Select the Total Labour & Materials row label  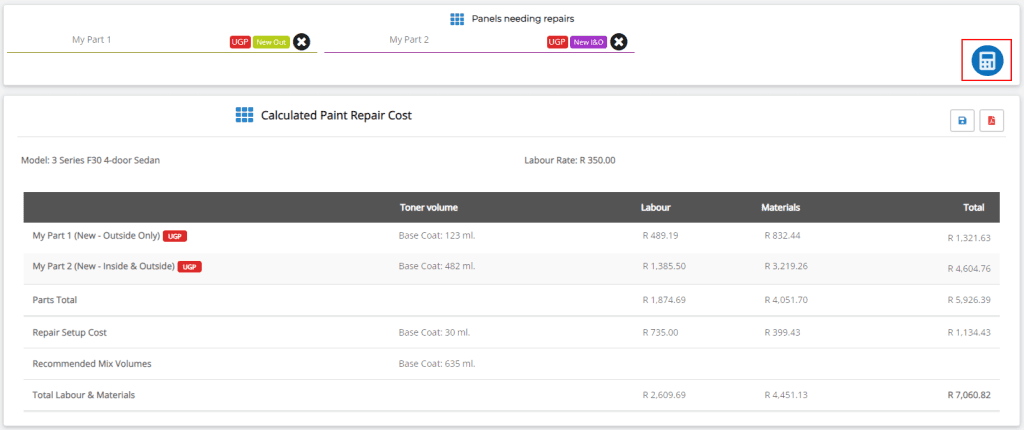(x=83, y=395)
